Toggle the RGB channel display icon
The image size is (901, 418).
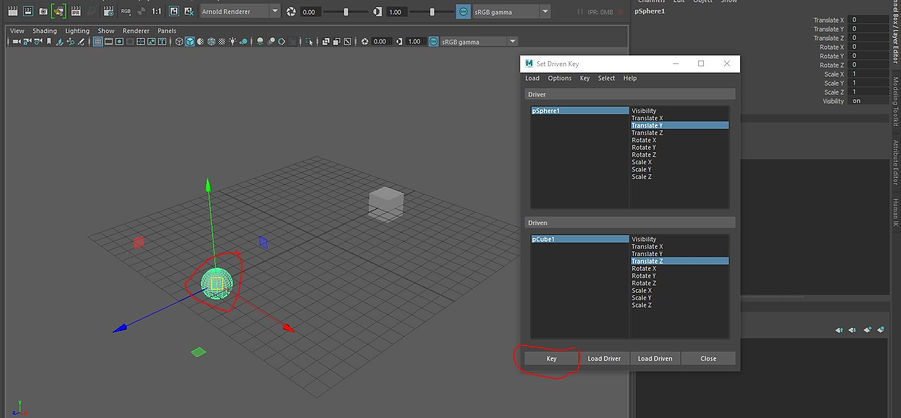126,11
